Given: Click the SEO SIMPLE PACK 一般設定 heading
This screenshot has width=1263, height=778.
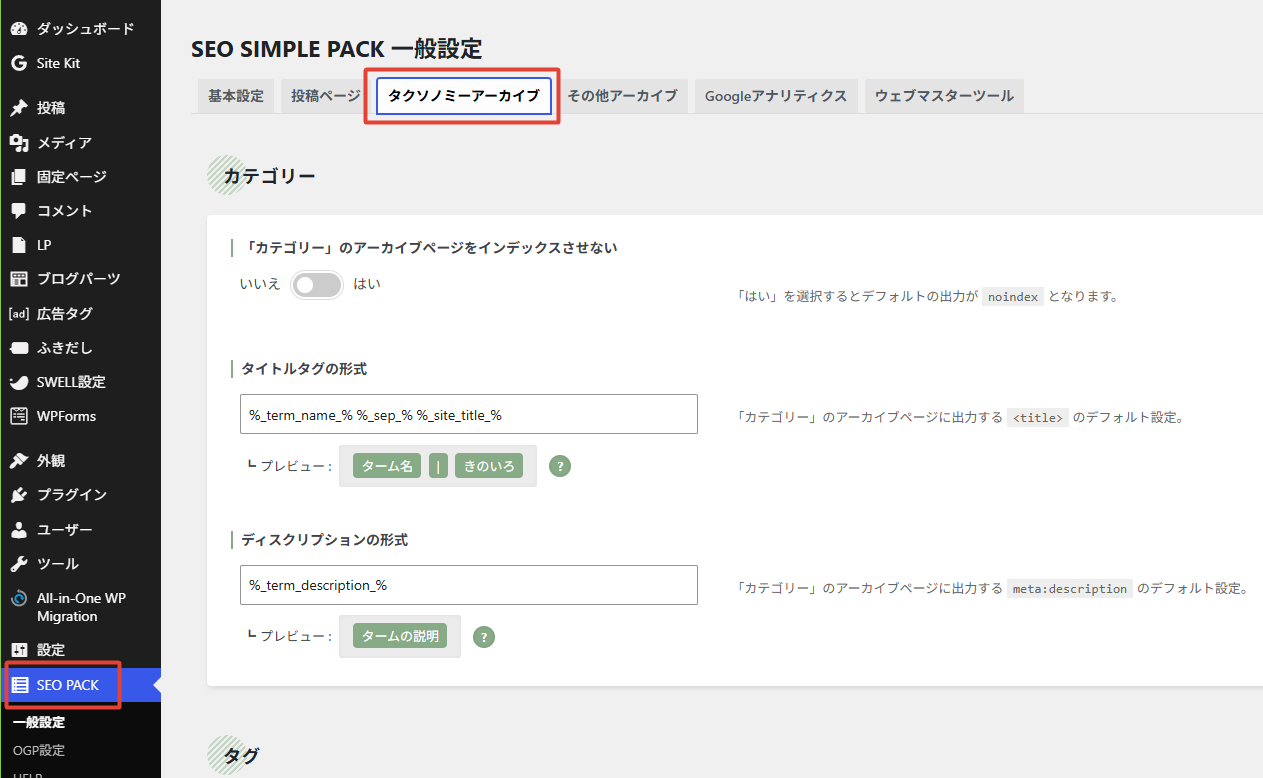Looking at the screenshot, I should (336, 48).
